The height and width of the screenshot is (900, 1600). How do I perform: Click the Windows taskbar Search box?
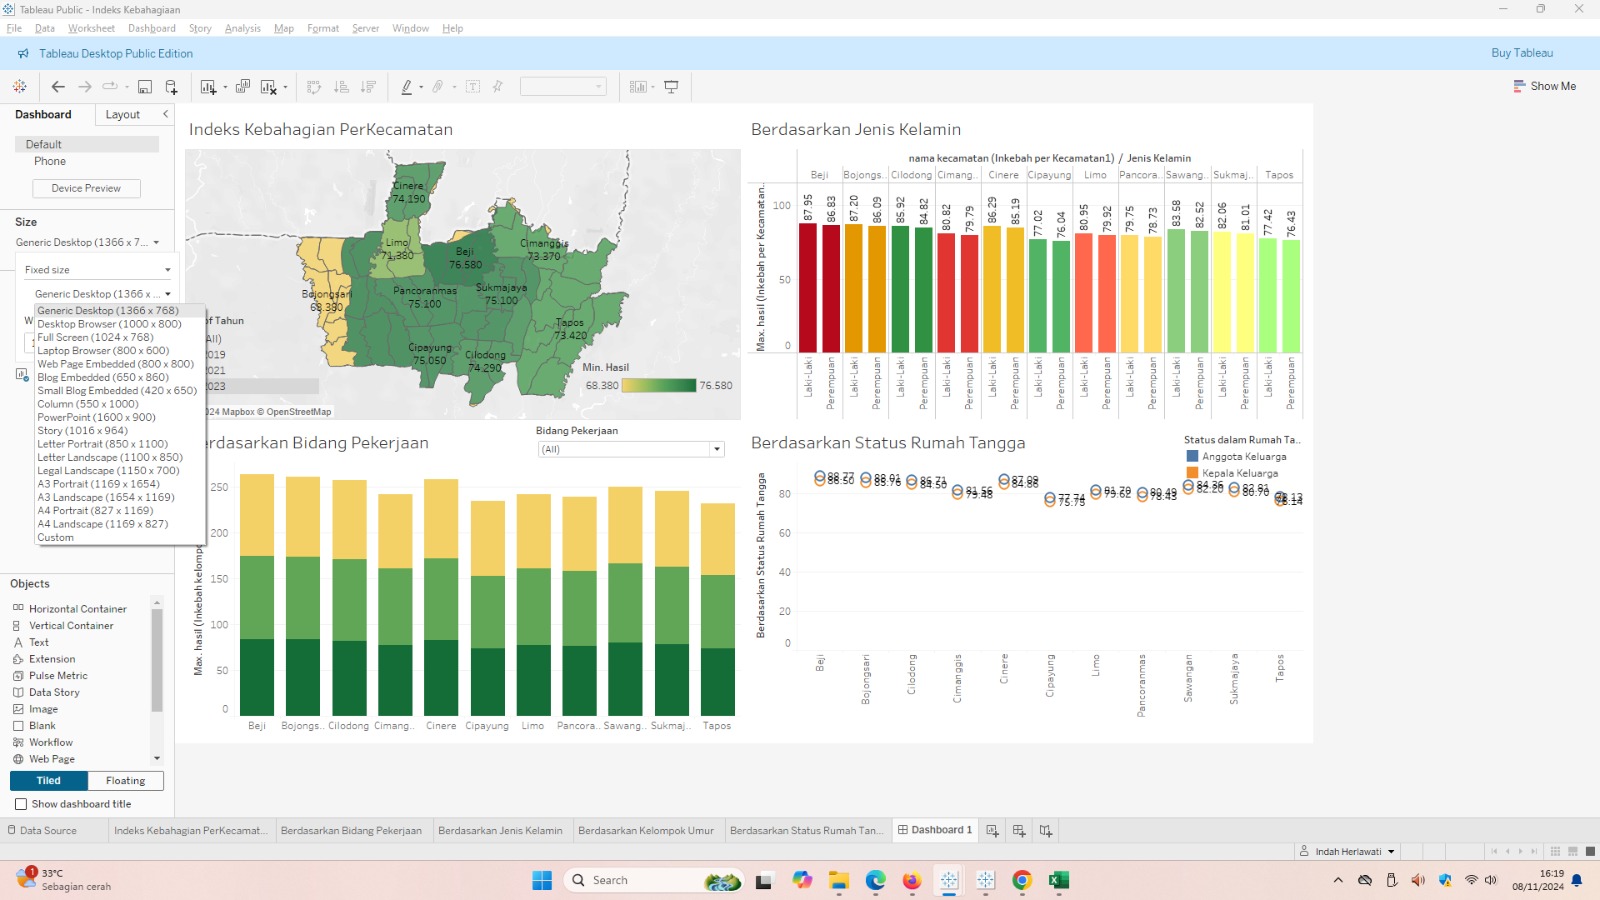tap(653, 880)
